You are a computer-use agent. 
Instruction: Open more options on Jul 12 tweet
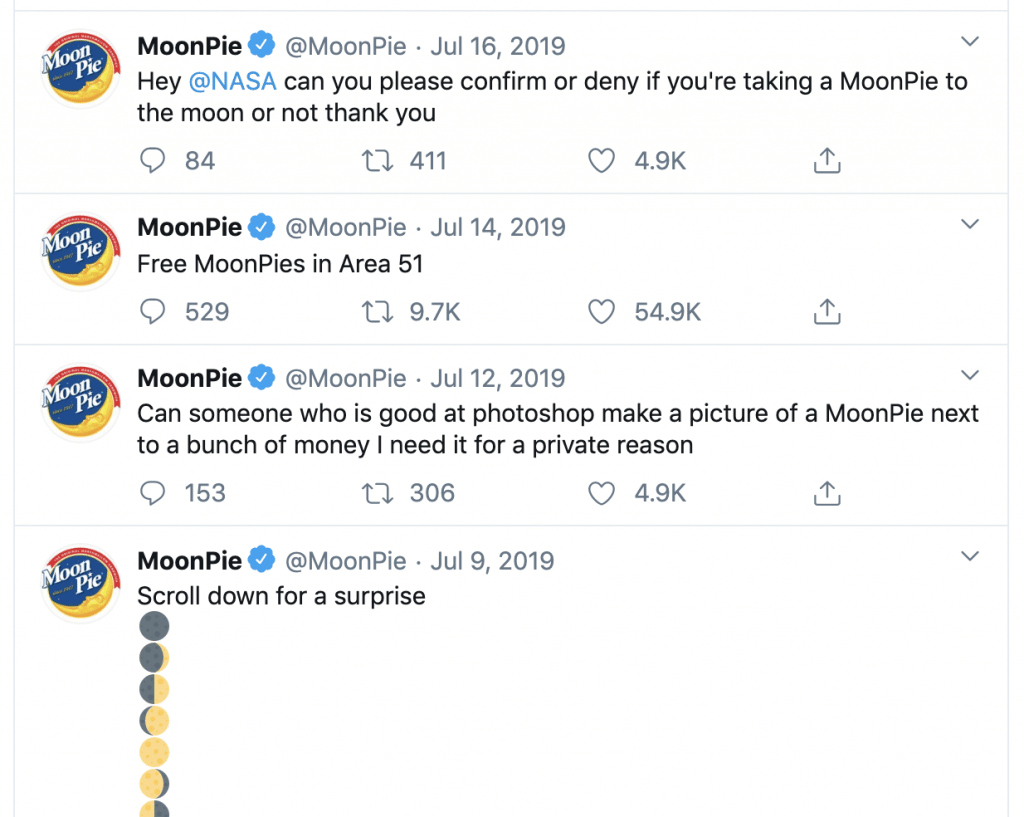[x=969, y=375]
